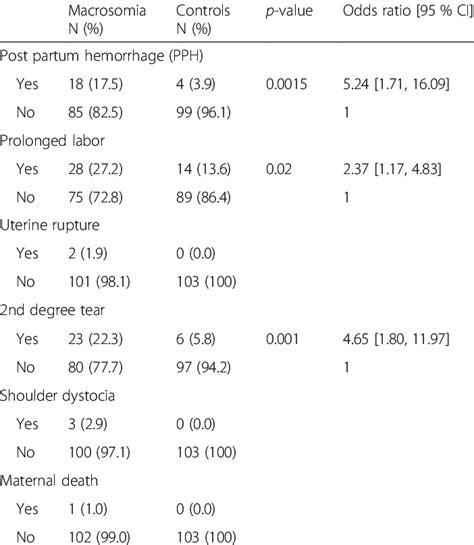Click the Post partum hemorrhage (PPH) row label

coord(101,56)
